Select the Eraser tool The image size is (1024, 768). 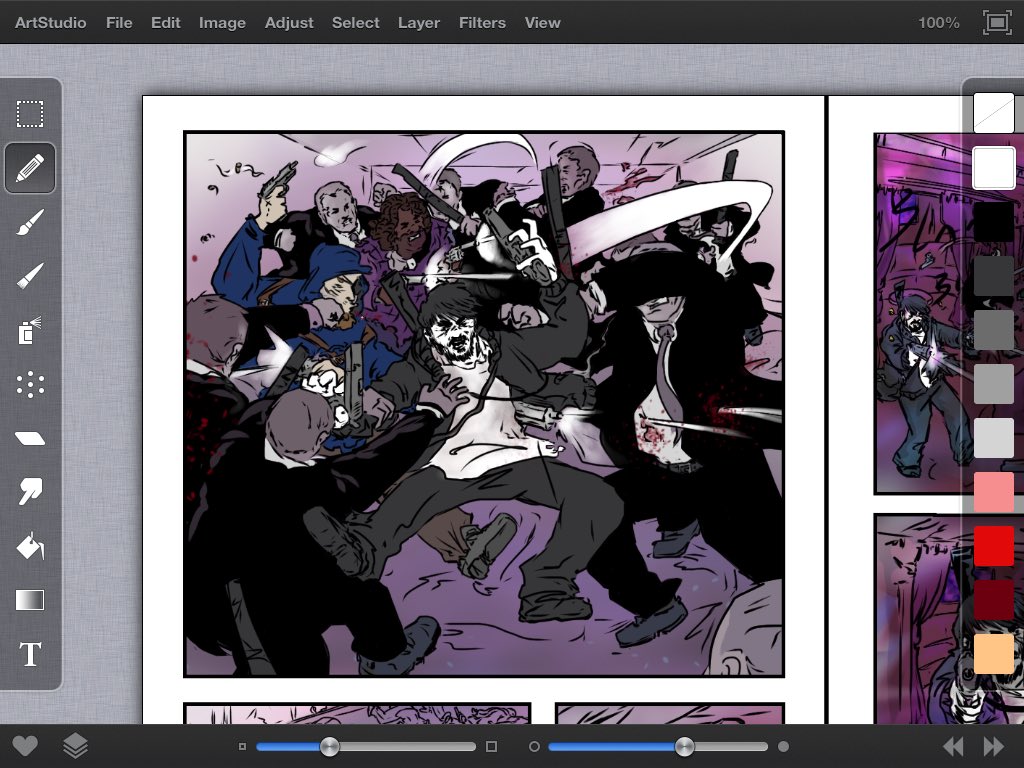tap(30, 438)
